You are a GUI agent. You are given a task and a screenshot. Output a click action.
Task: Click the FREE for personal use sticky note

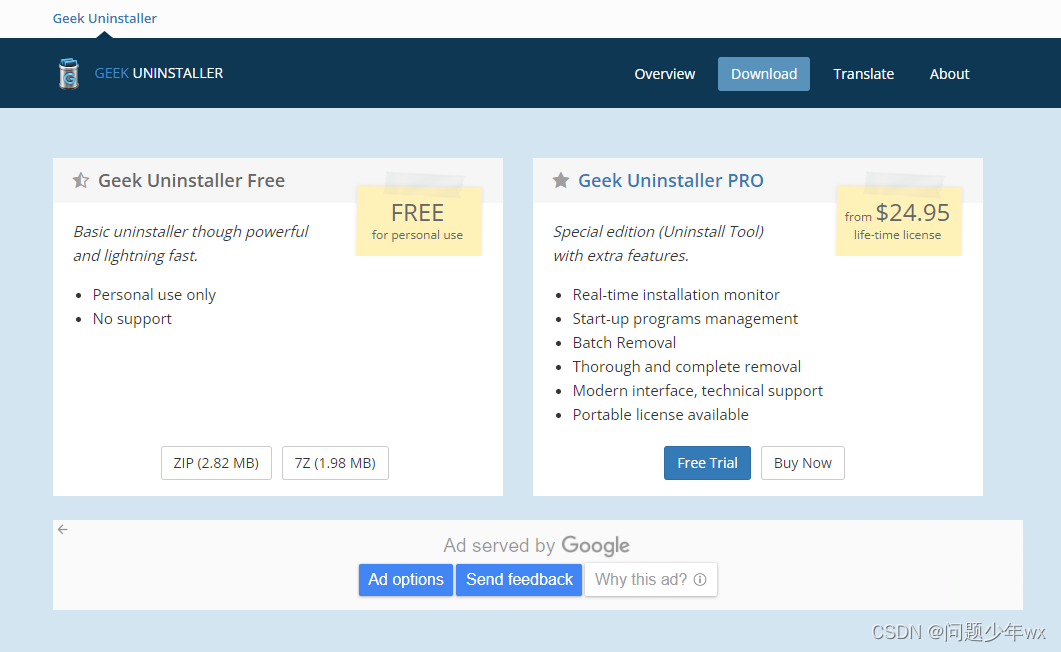418,221
